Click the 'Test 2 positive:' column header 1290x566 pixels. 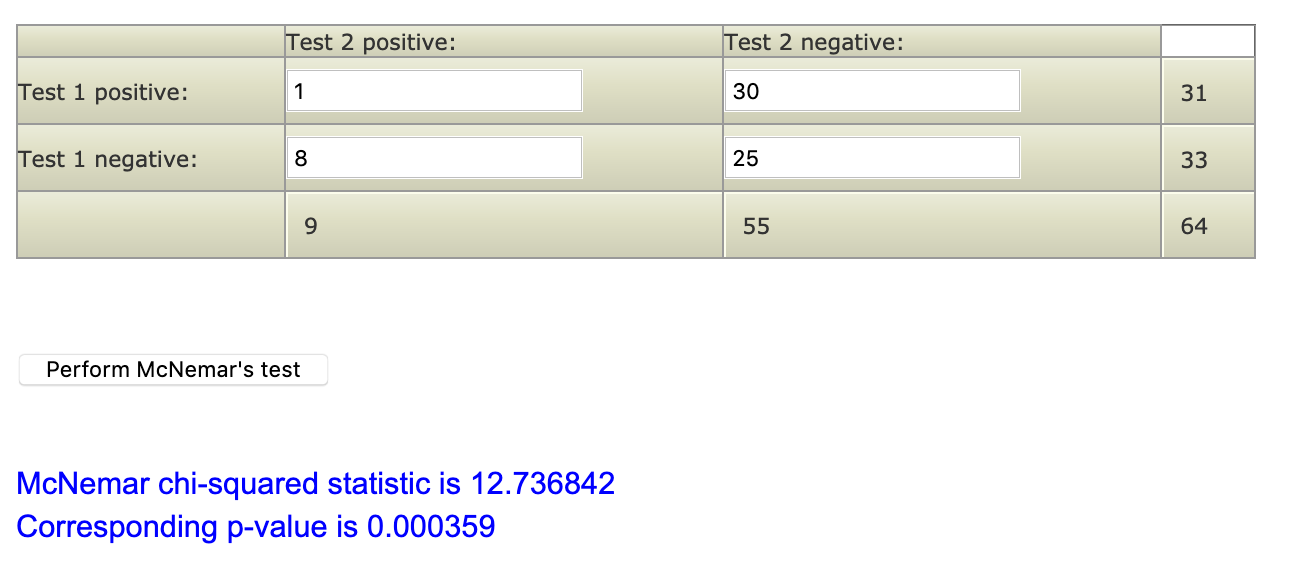(371, 42)
